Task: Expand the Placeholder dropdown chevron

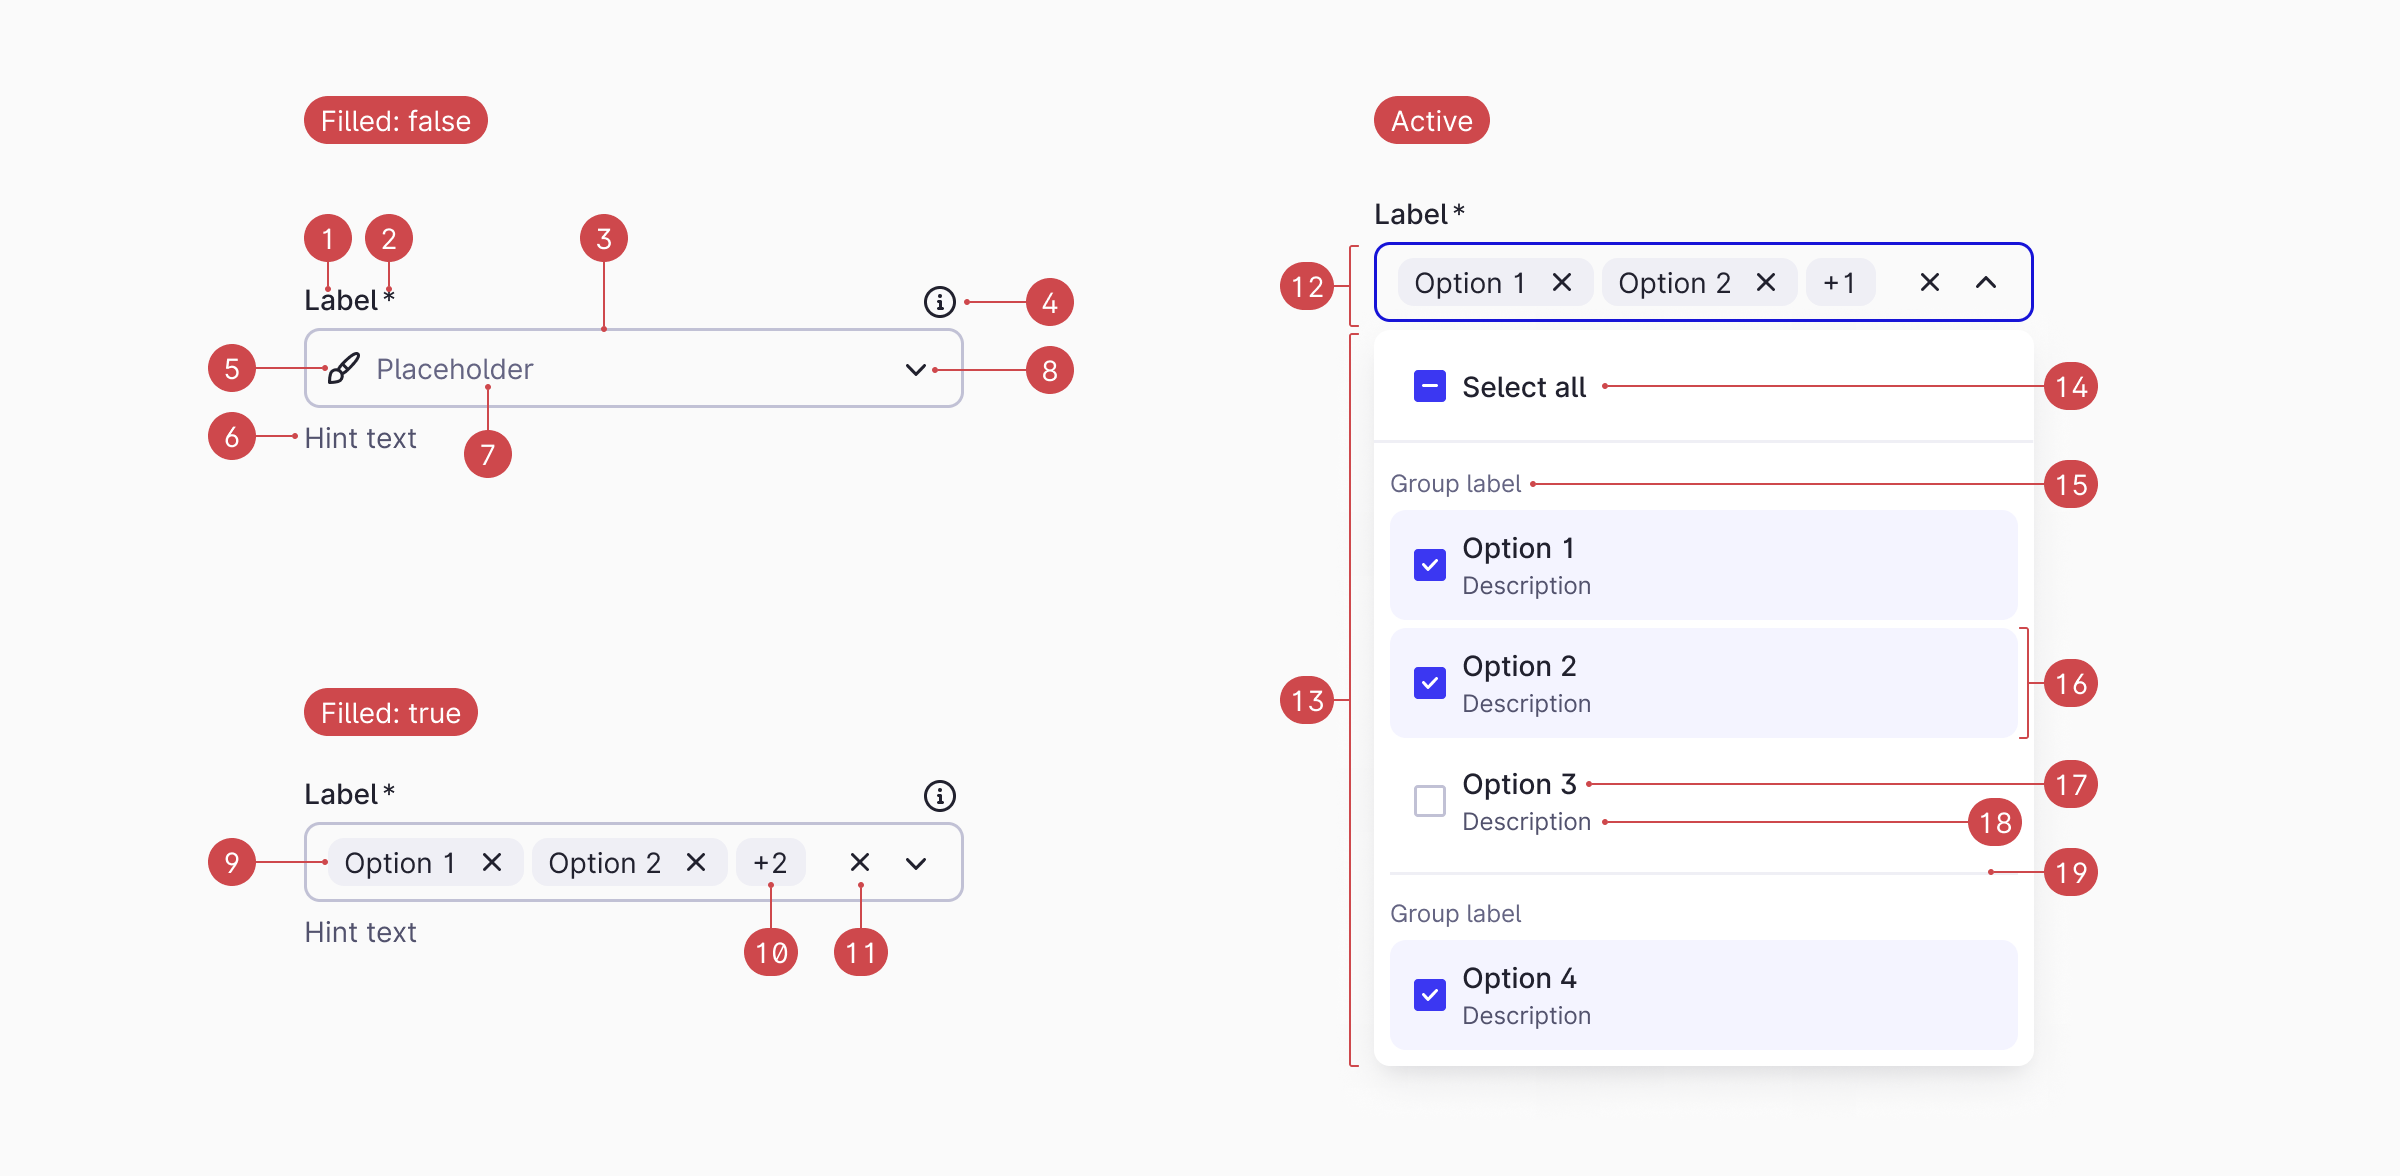Action: (x=915, y=370)
